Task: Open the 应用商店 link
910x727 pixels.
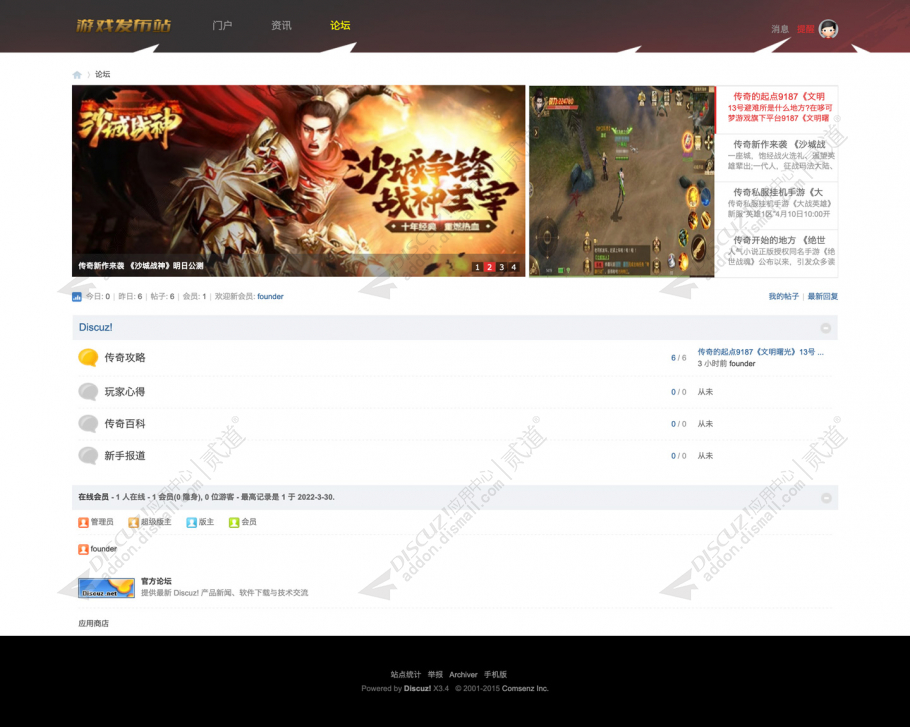Action: (x=93, y=623)
